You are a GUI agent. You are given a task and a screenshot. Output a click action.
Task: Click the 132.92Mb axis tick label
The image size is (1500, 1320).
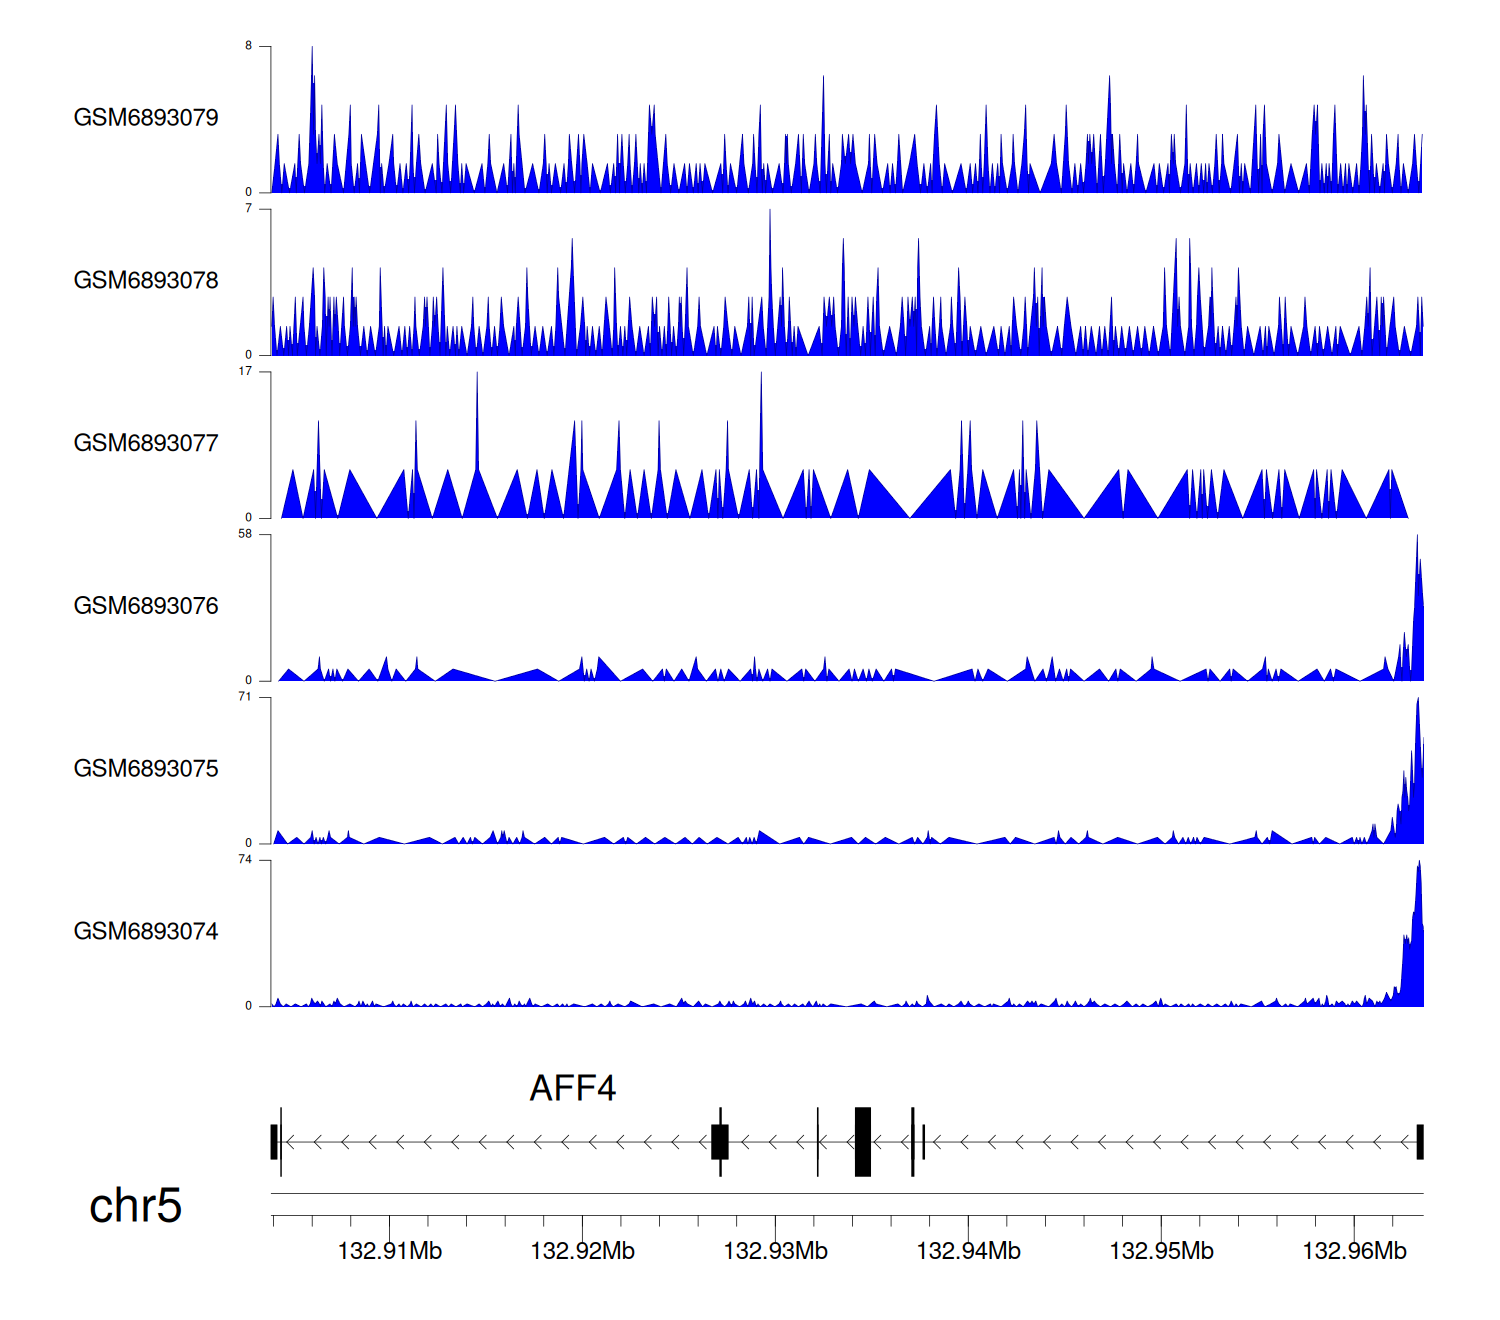pos(582,1251)
